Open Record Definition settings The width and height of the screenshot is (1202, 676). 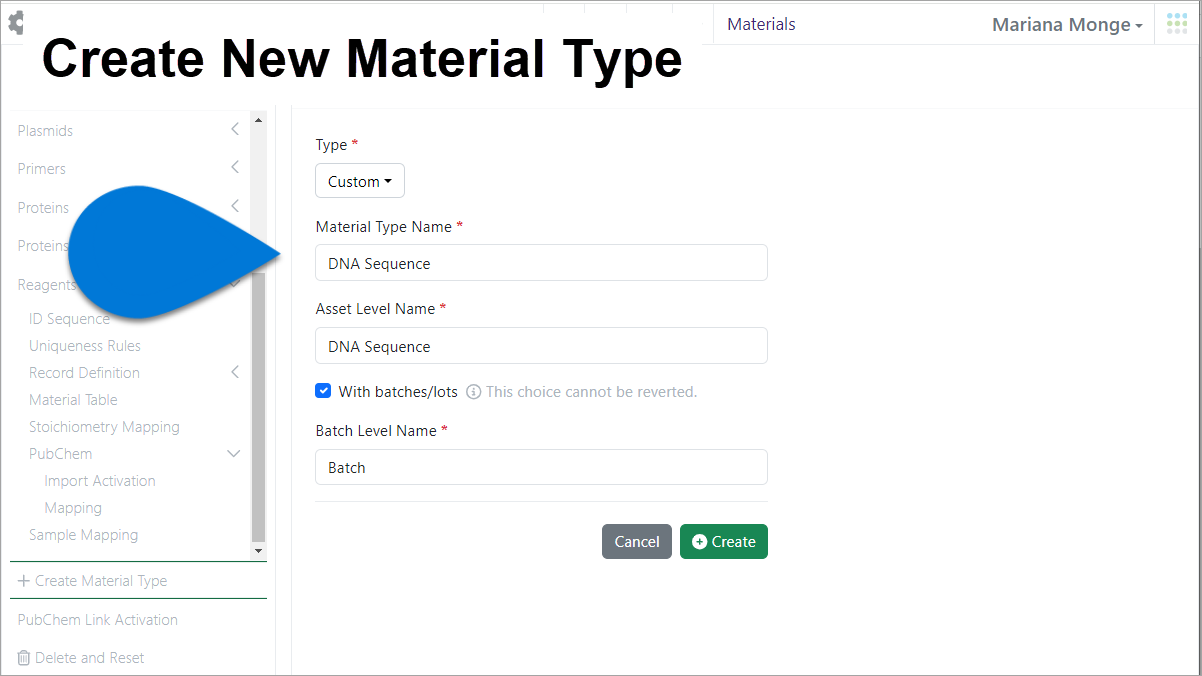(x=84, y=373)
